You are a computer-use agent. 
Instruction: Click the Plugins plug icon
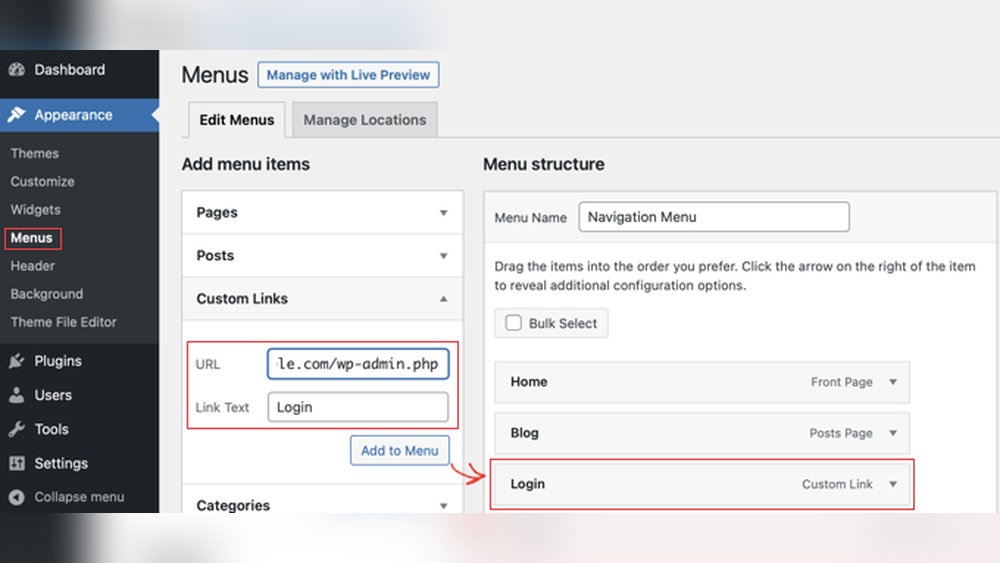[x=17, y=361]
